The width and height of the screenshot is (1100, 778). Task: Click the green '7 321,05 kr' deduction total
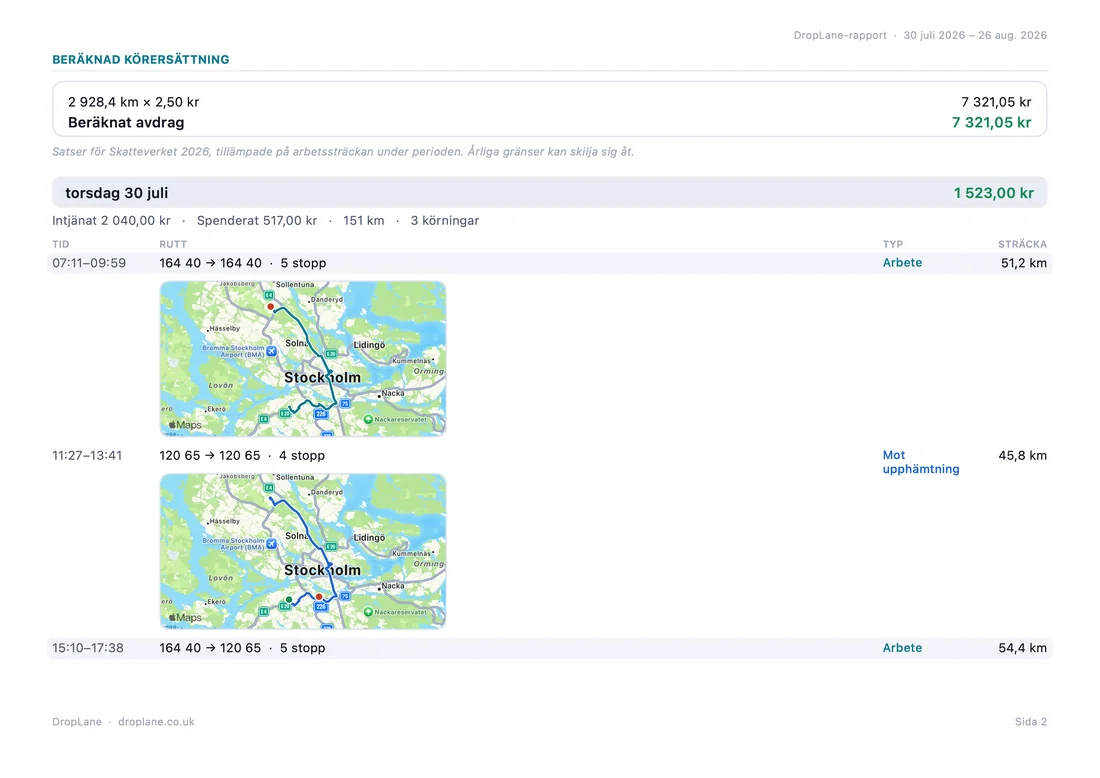click(x=991, y=122)
